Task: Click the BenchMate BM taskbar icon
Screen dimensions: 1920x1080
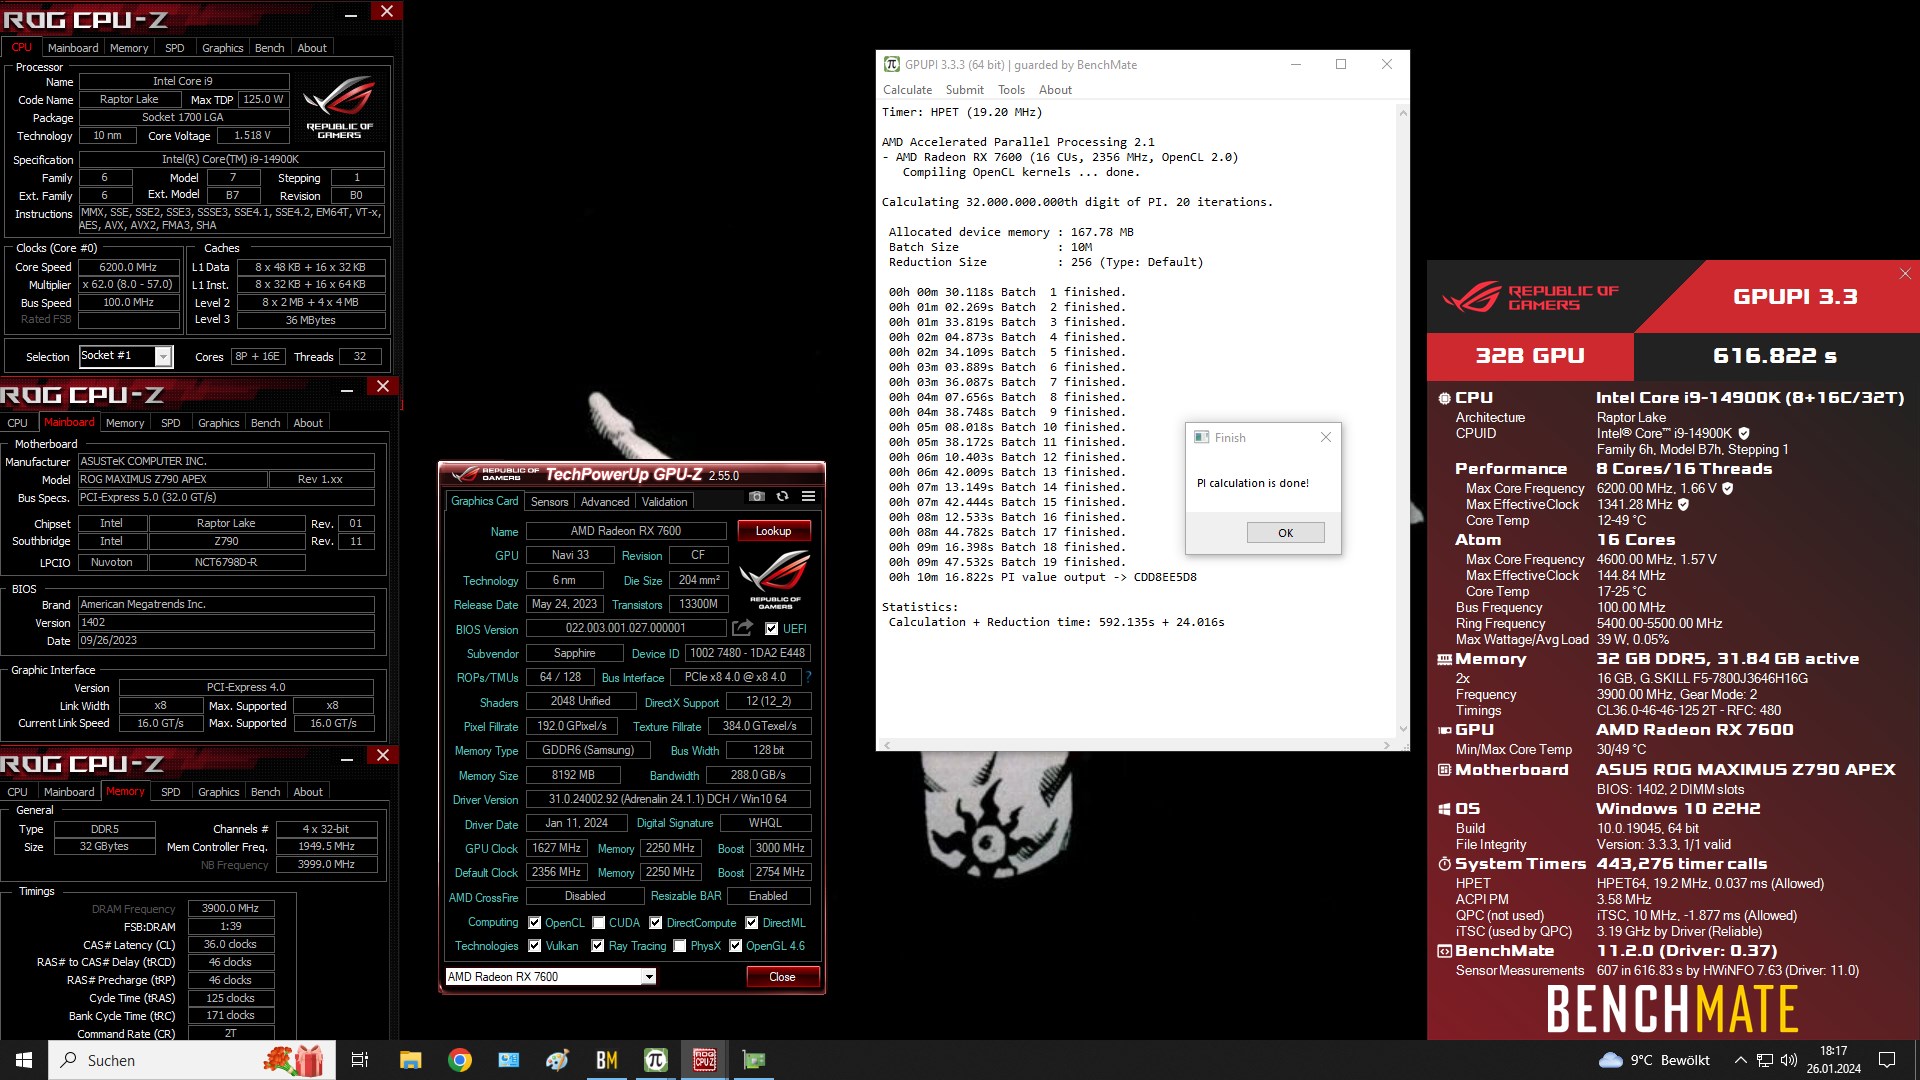Action: point(606,1060)
